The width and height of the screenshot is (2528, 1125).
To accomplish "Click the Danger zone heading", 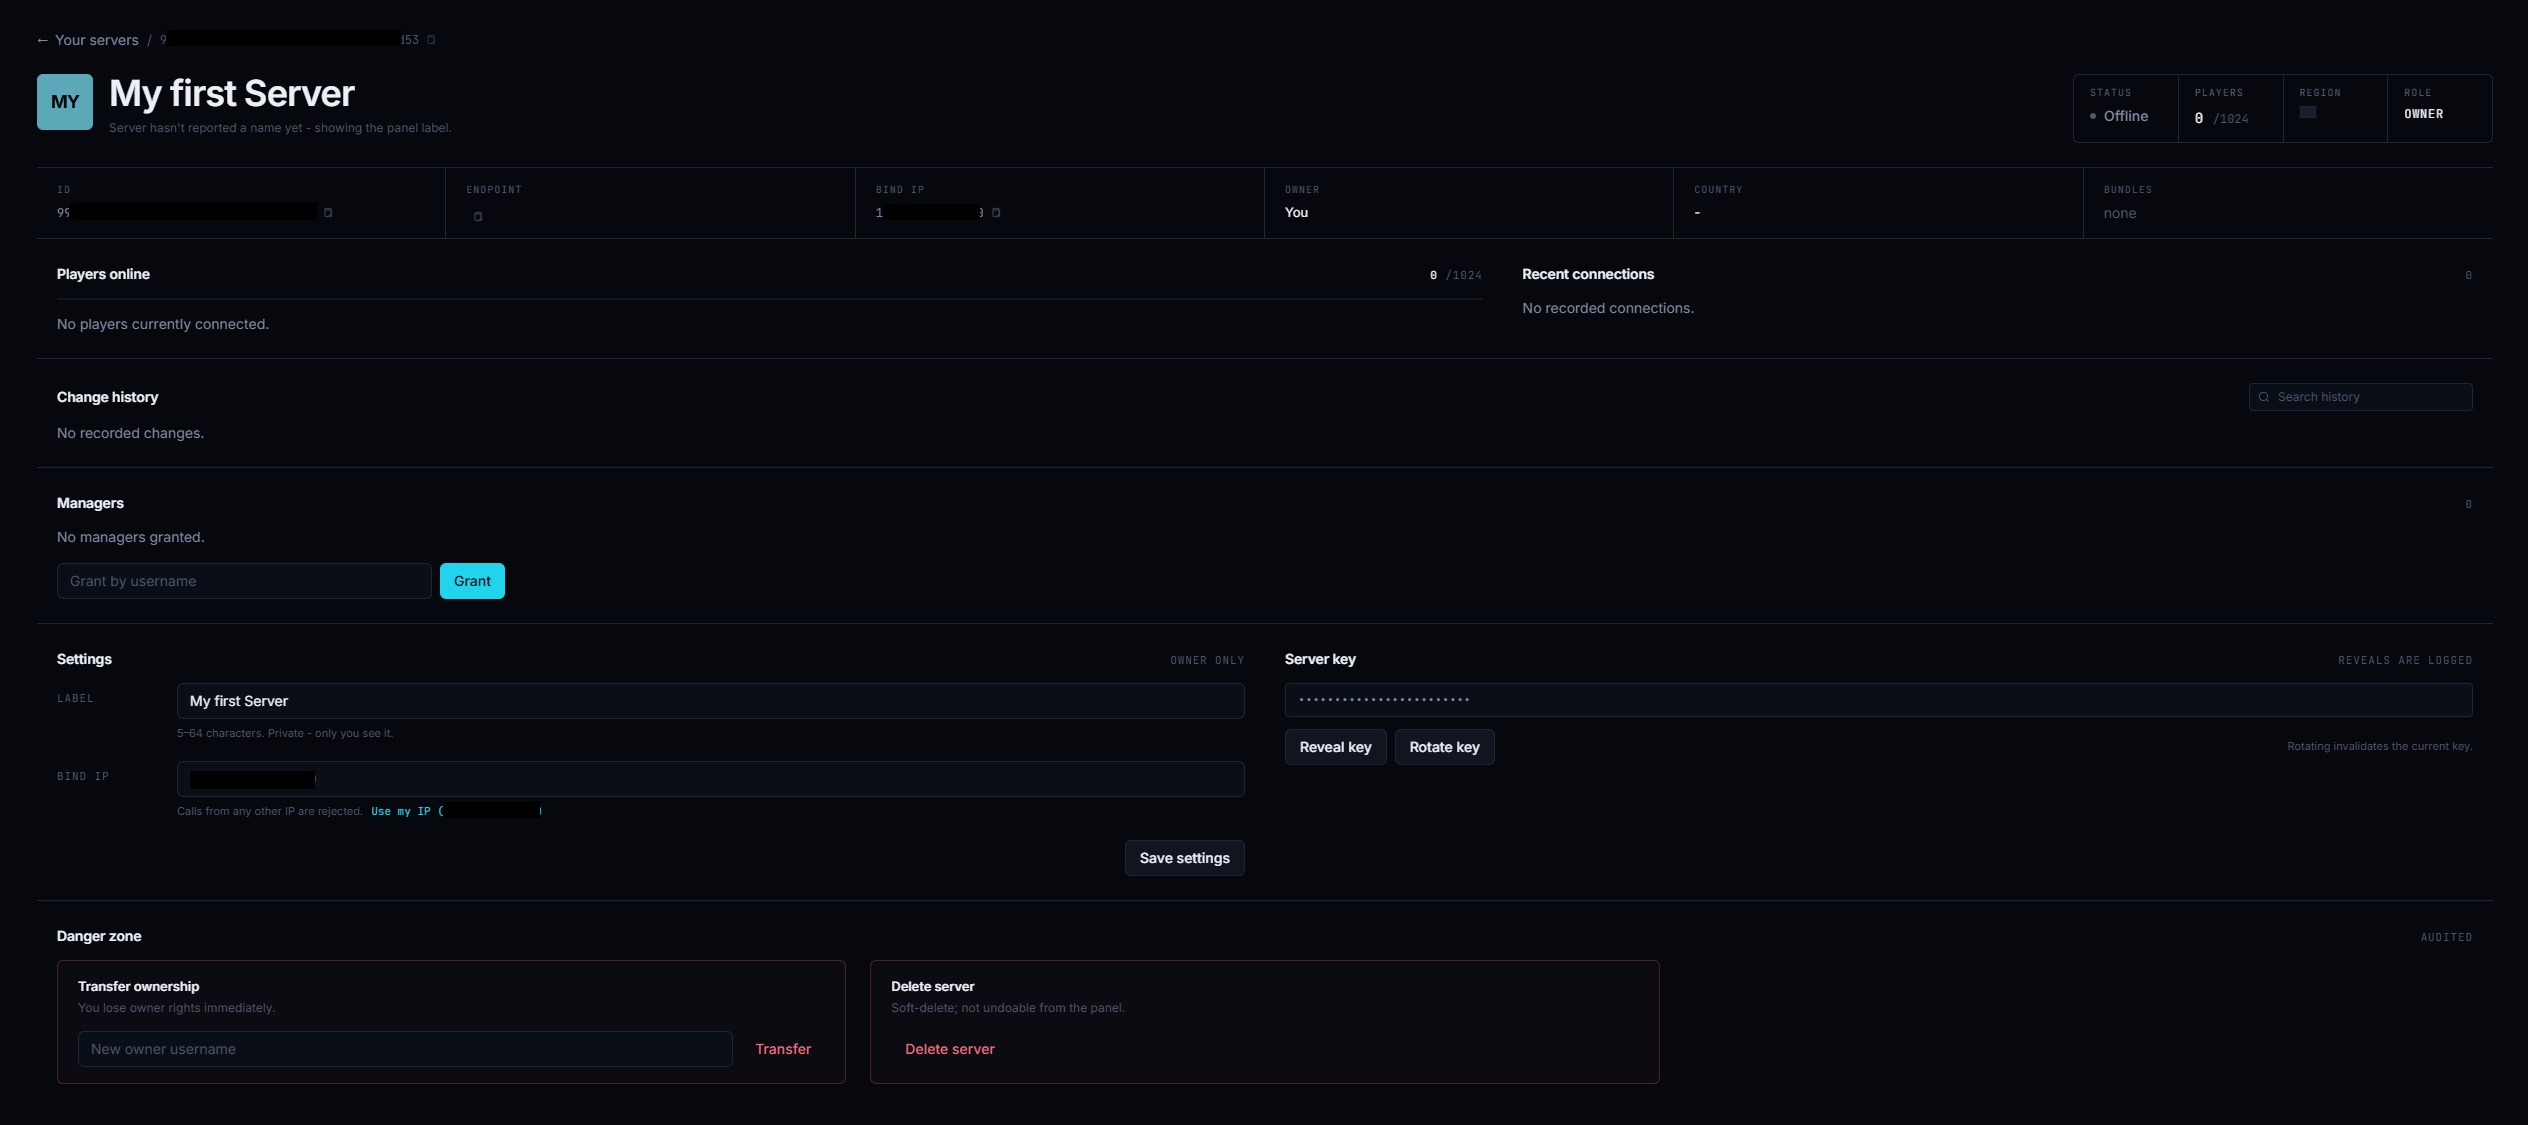I will pyautogui.click(x=99, y=936).
